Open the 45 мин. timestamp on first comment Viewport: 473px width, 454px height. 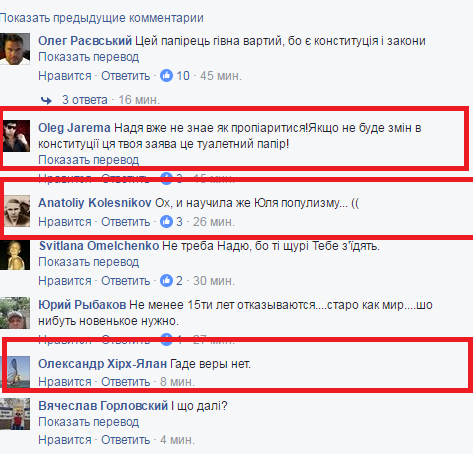221,76
